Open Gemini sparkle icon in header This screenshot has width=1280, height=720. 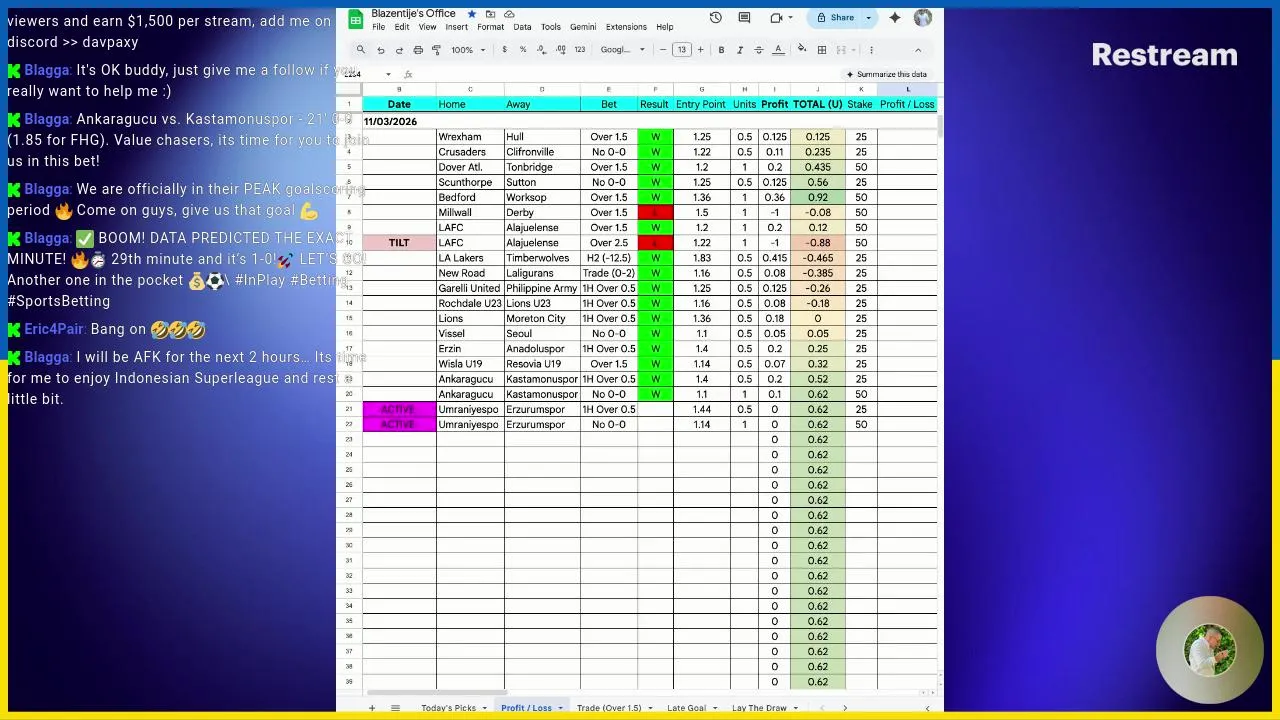click(x=895, y=18)
